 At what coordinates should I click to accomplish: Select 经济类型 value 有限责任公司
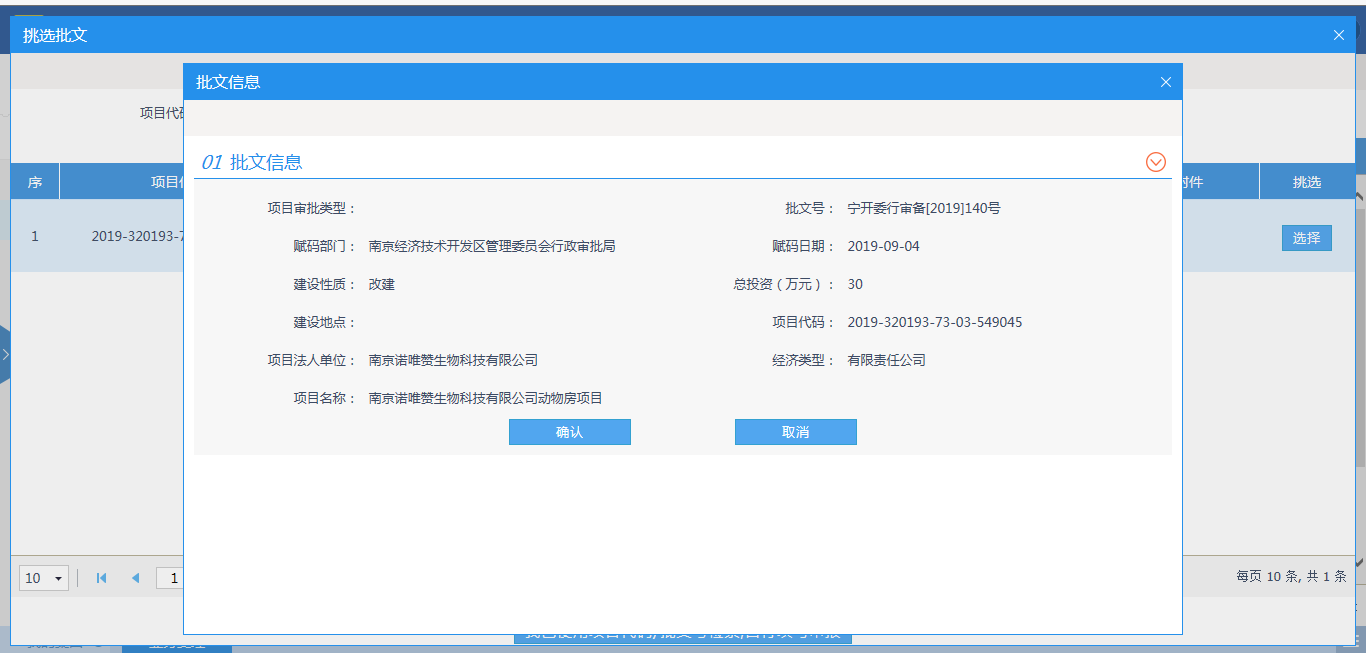click(887, 361)
